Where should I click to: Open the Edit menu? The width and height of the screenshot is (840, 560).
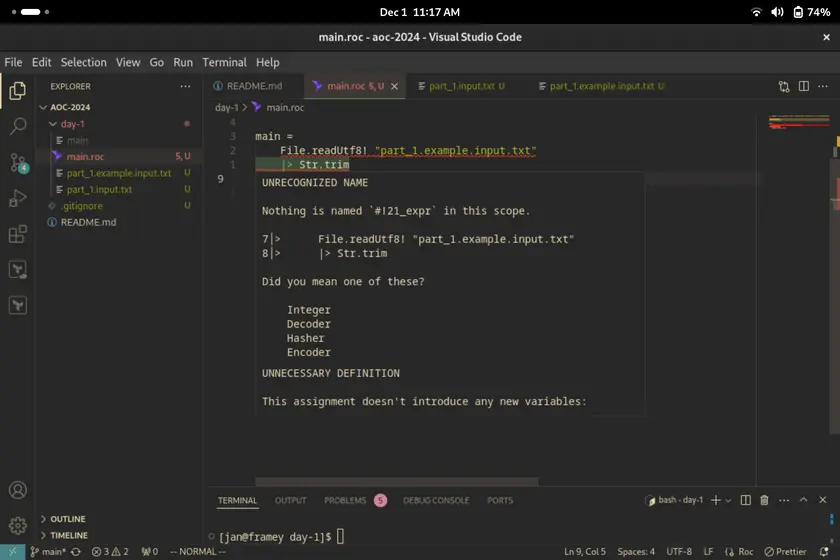[41, 62]
